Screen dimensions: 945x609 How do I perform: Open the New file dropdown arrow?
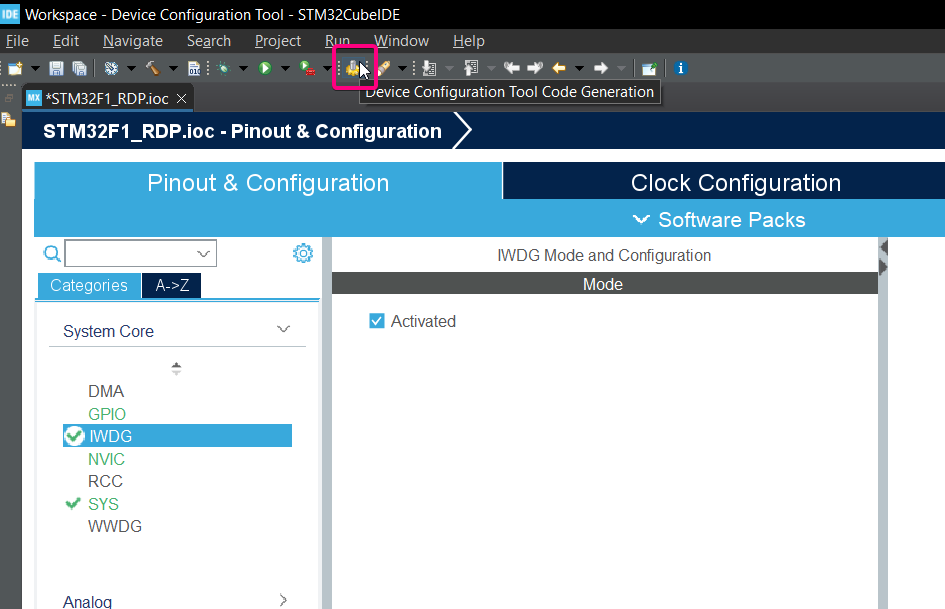(x=35, y=68)
